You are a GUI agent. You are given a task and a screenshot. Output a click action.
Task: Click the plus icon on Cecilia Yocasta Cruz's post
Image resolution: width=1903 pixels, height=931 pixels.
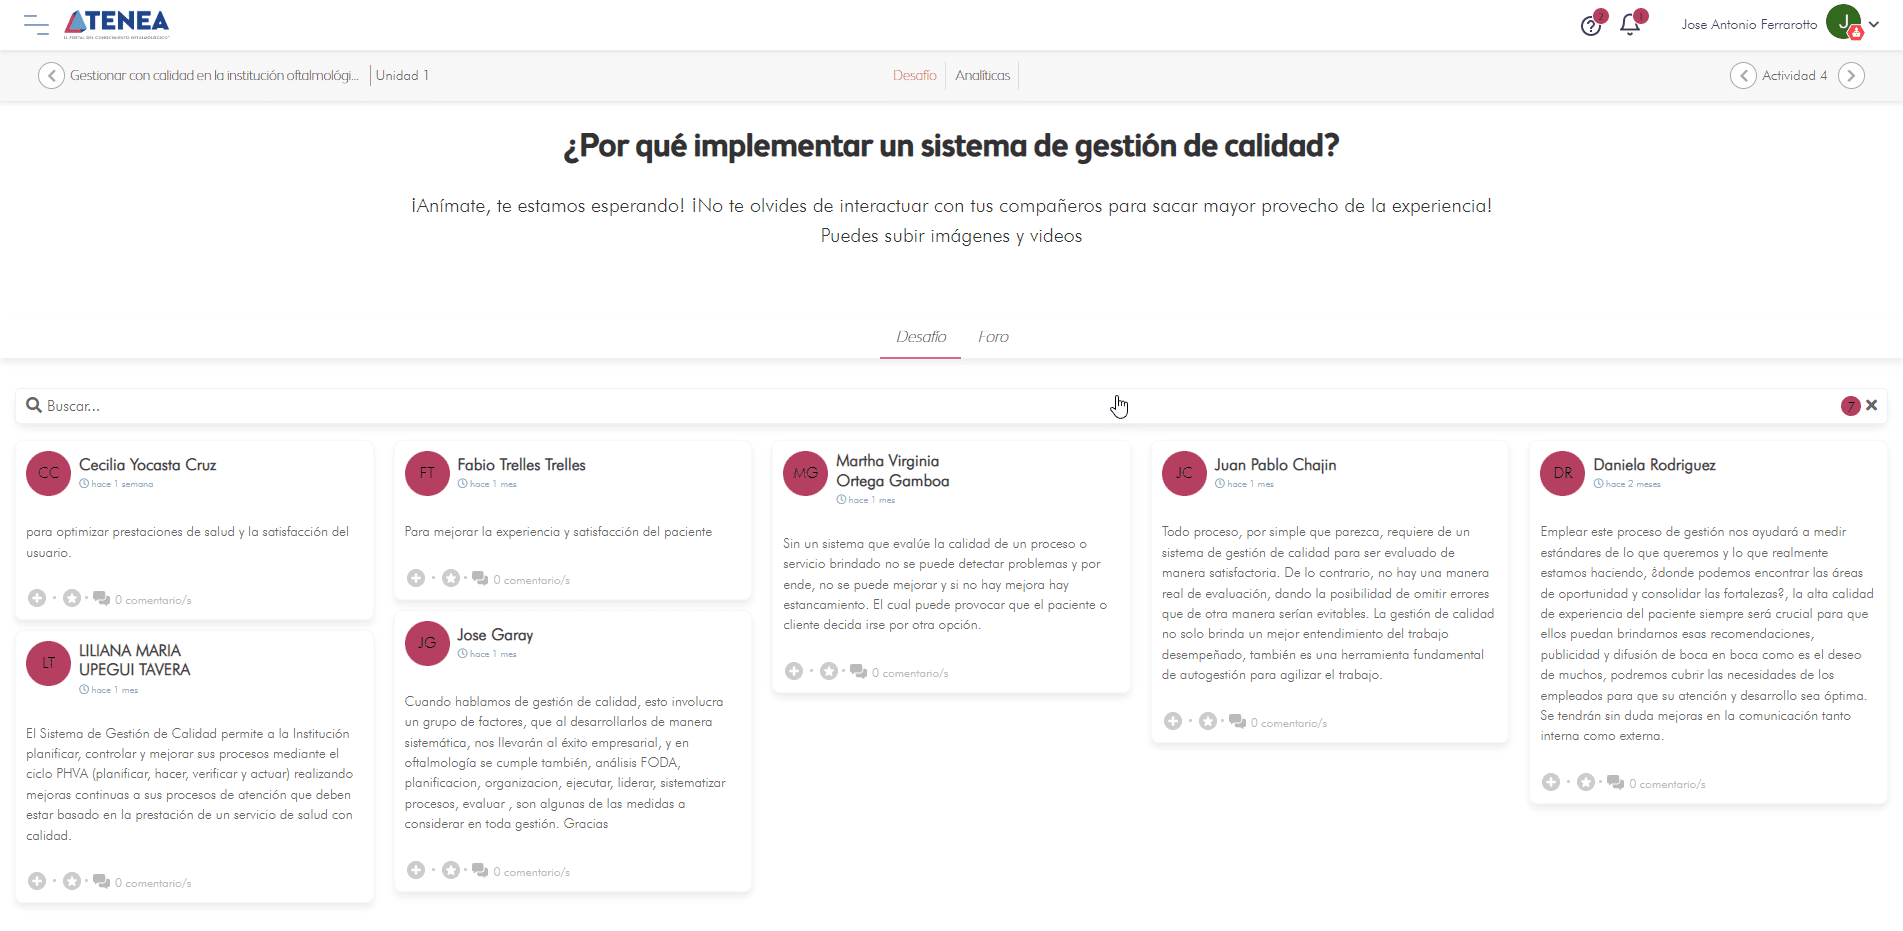[37, 599]
